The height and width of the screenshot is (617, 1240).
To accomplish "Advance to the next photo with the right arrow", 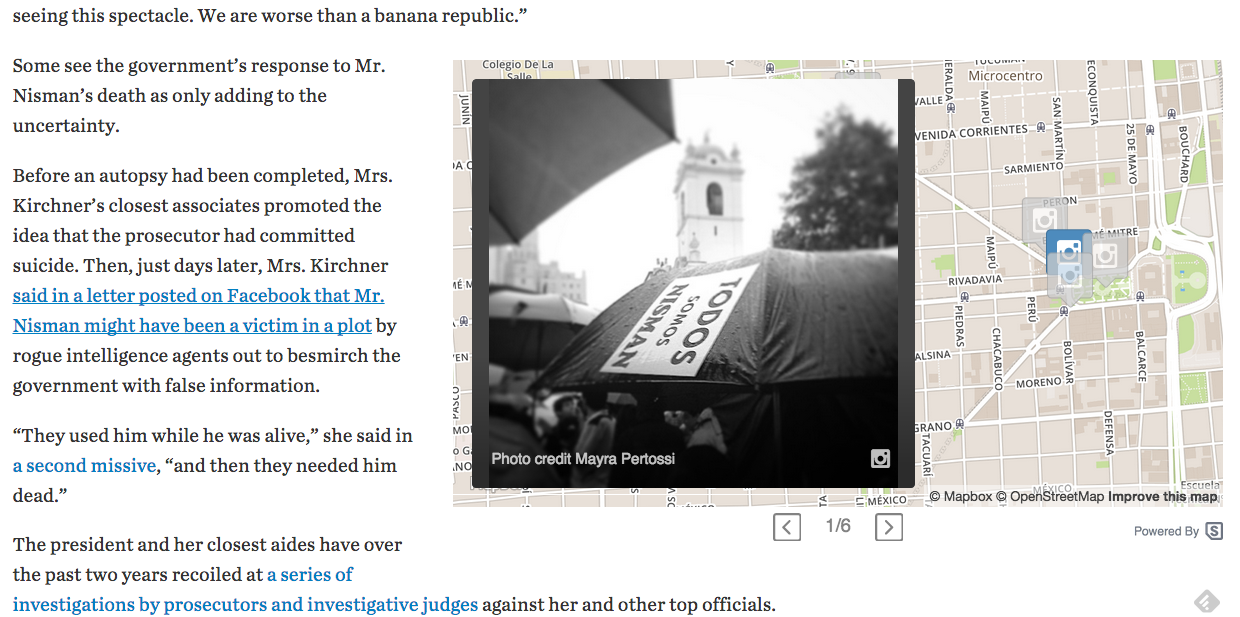I will [889, 527].
